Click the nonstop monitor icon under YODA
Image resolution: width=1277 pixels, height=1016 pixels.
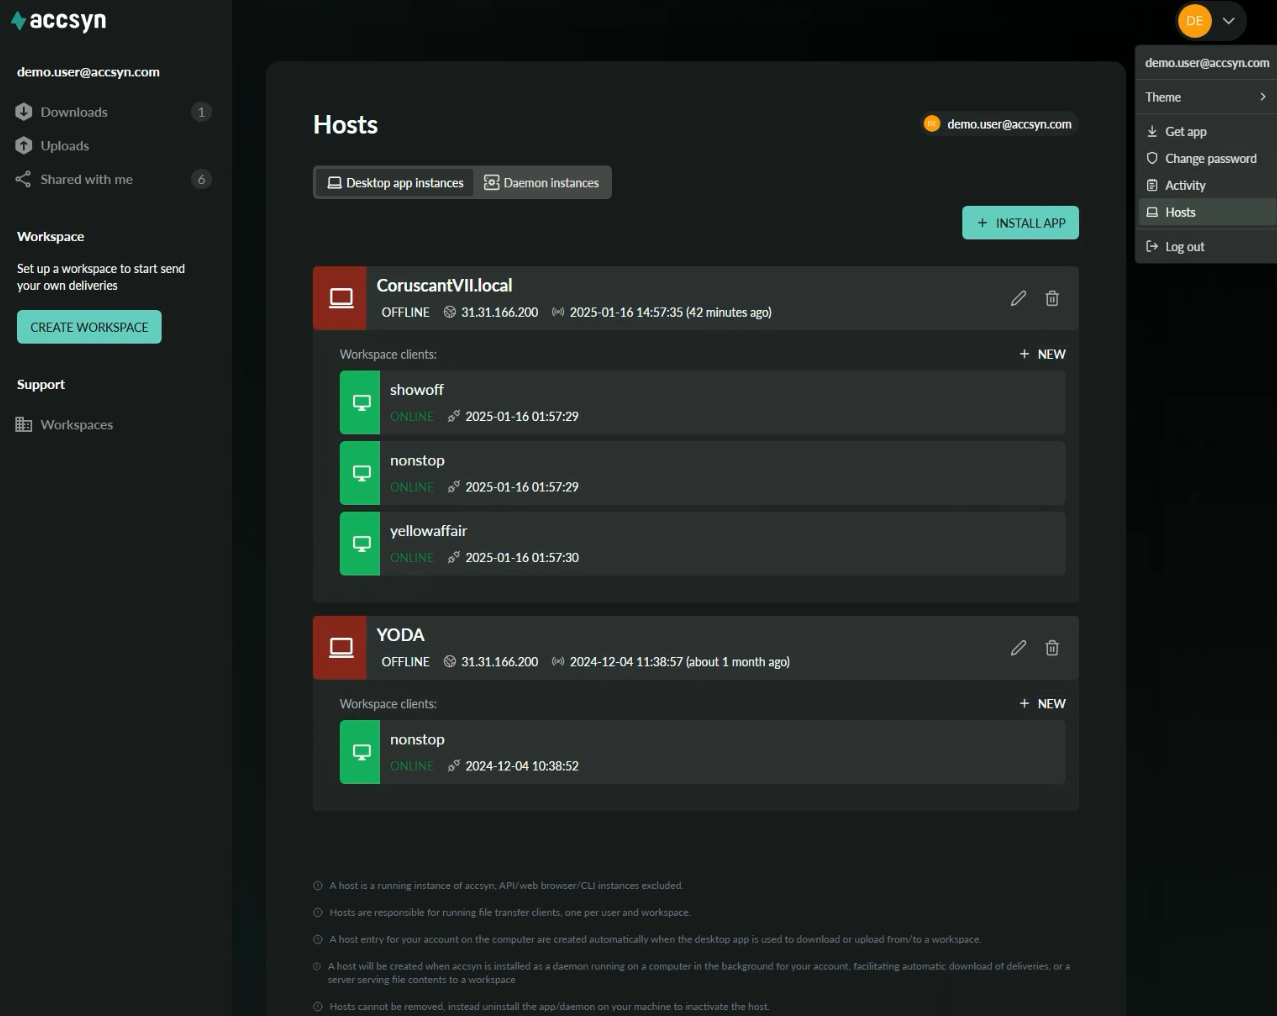(360, 752)
